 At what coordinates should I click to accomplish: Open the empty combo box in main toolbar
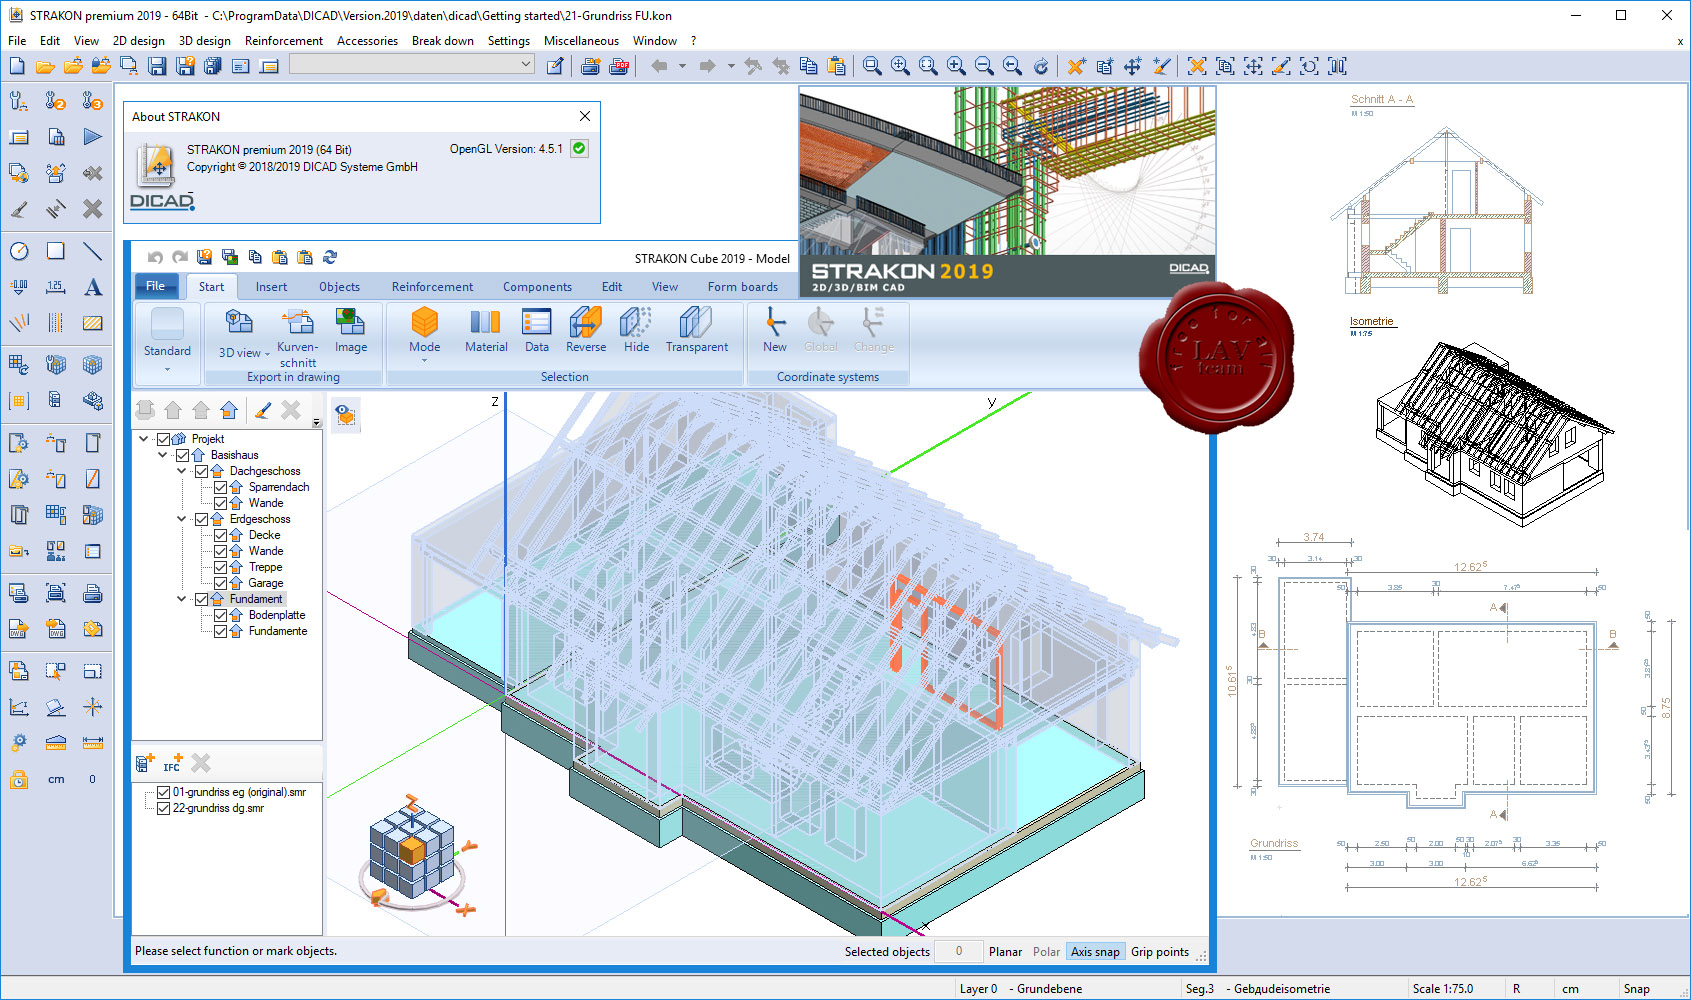point(412,64)
